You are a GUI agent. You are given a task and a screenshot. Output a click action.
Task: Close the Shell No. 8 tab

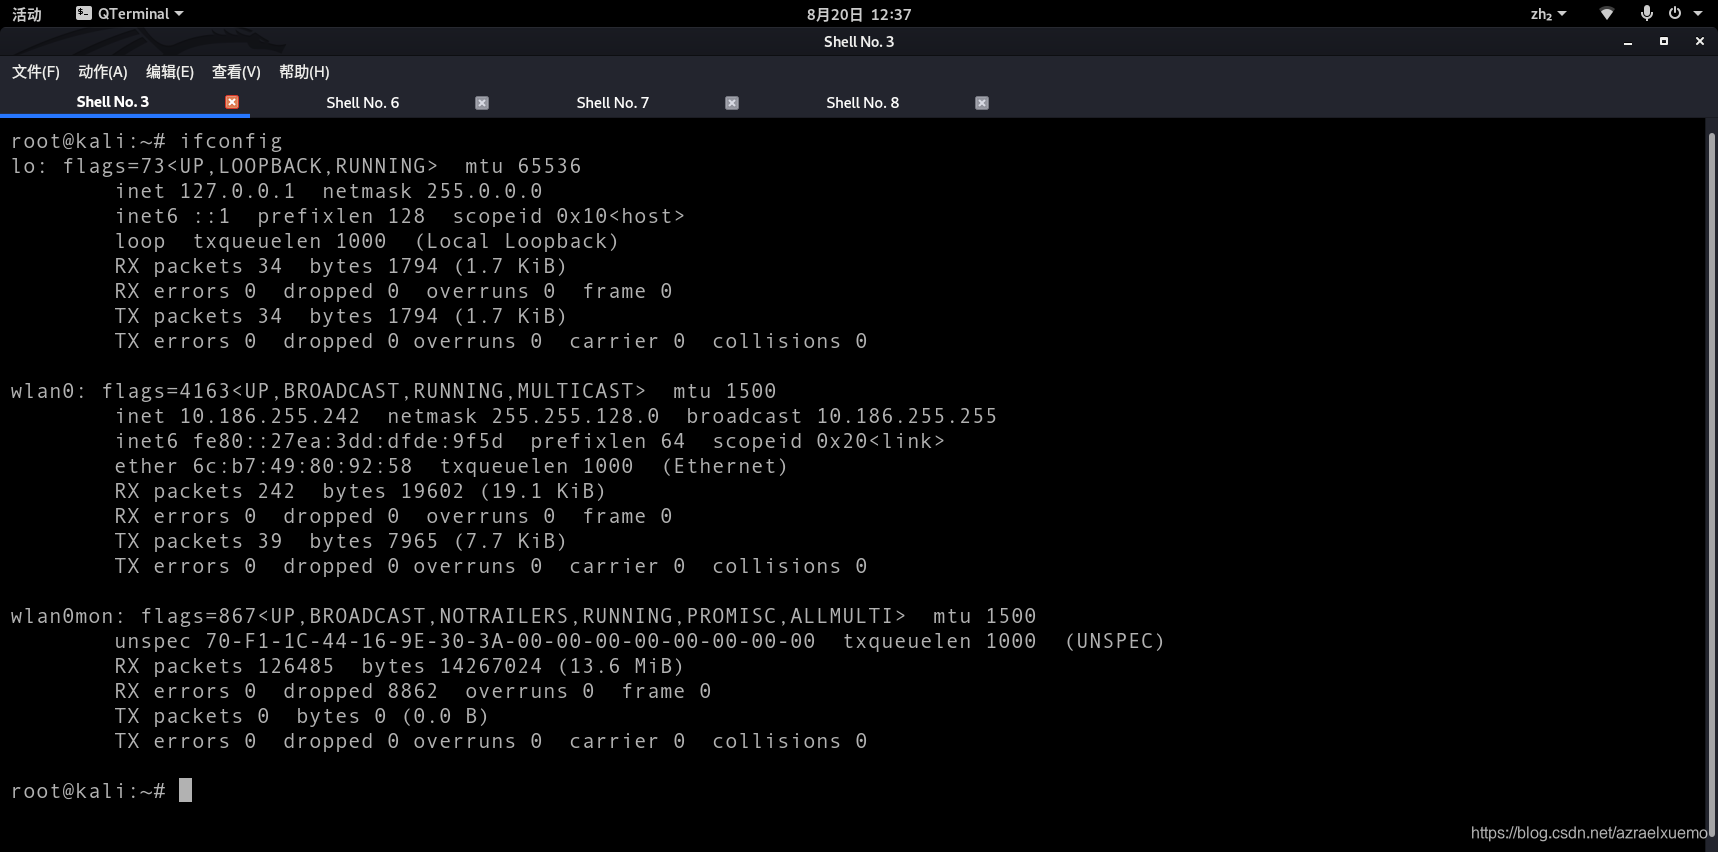(x=982, y=103)
